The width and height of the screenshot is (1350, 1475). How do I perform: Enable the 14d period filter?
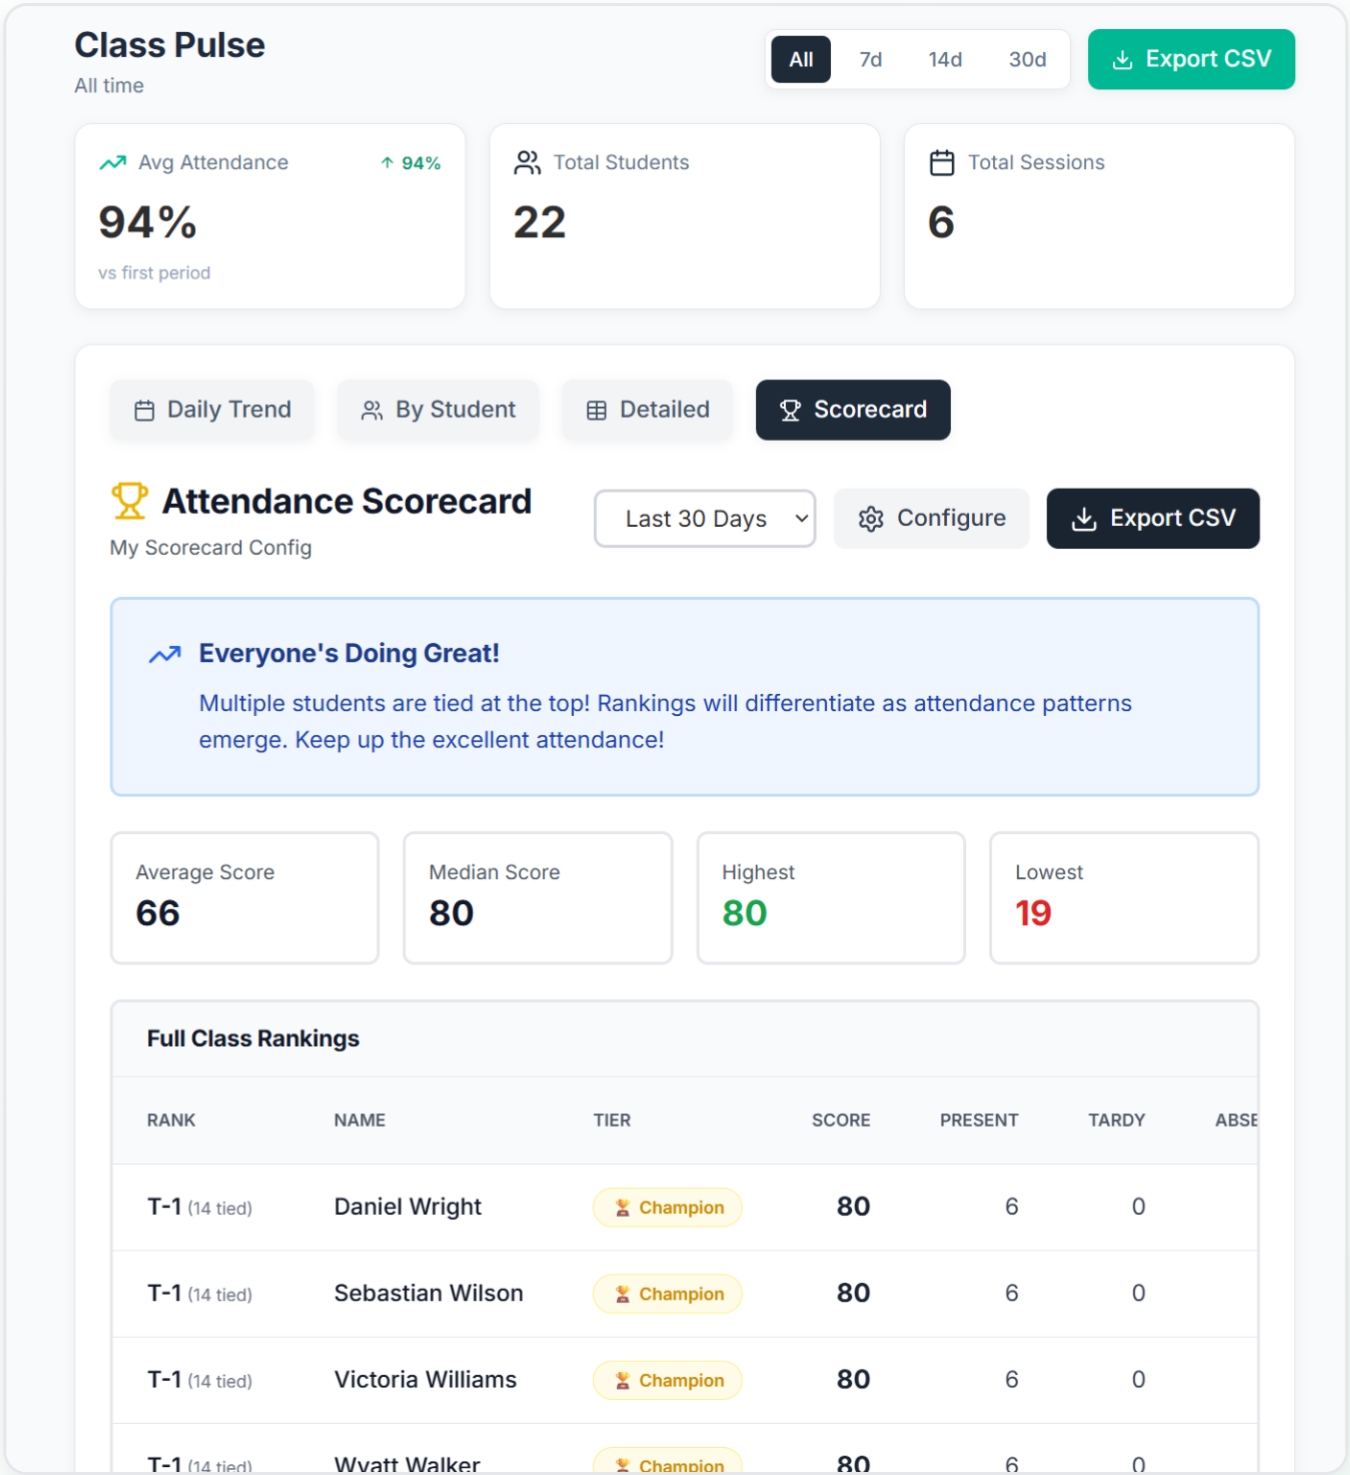point(945,59)
